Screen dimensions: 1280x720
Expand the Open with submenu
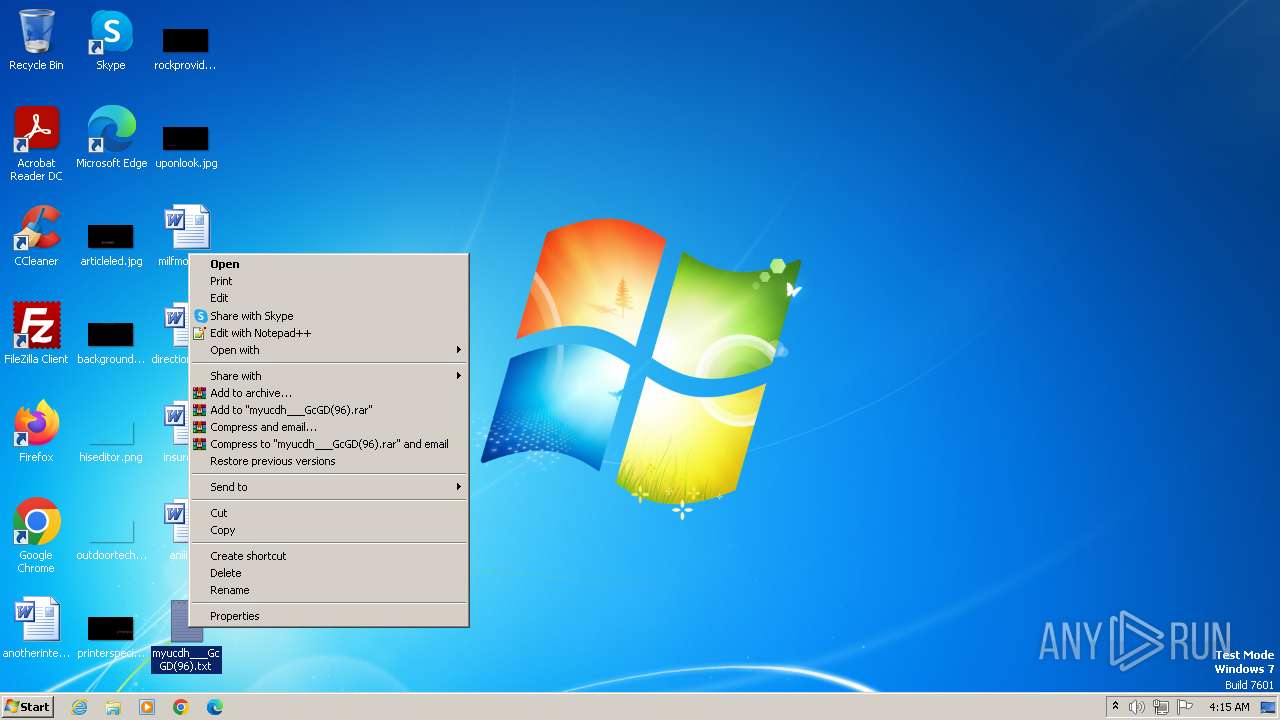(329, 350)
